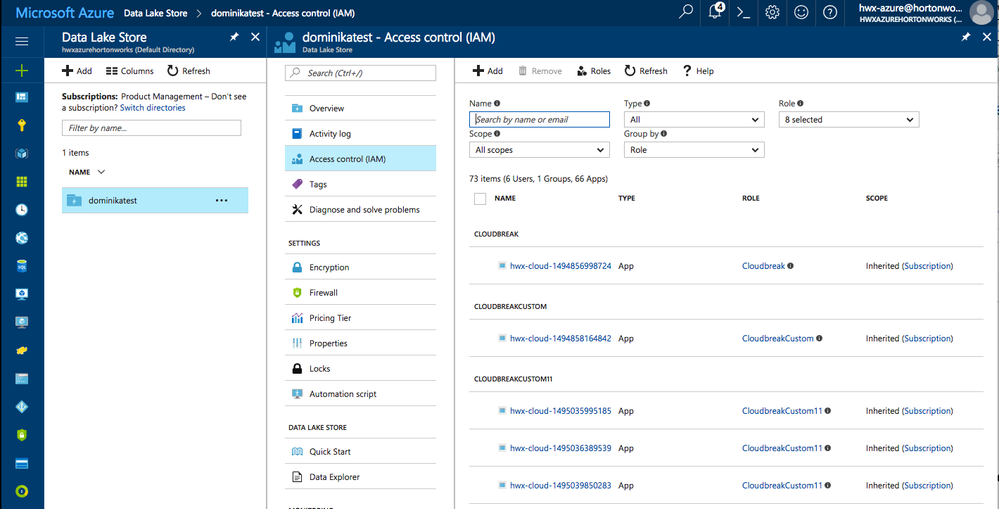Open portal settings gear icon

pos(772,12)
